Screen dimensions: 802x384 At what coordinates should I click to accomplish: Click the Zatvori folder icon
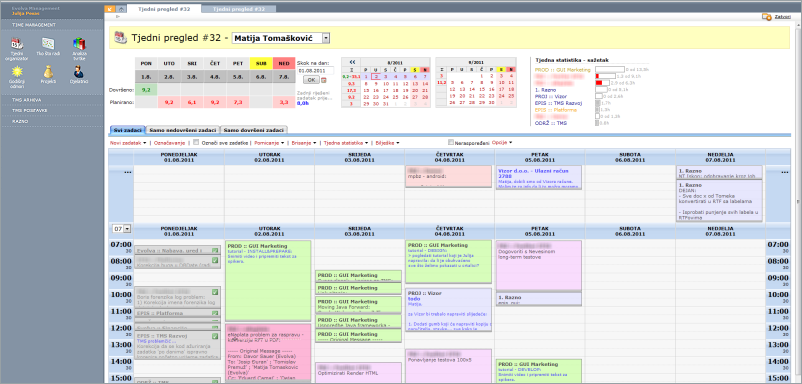pos(767,17)
